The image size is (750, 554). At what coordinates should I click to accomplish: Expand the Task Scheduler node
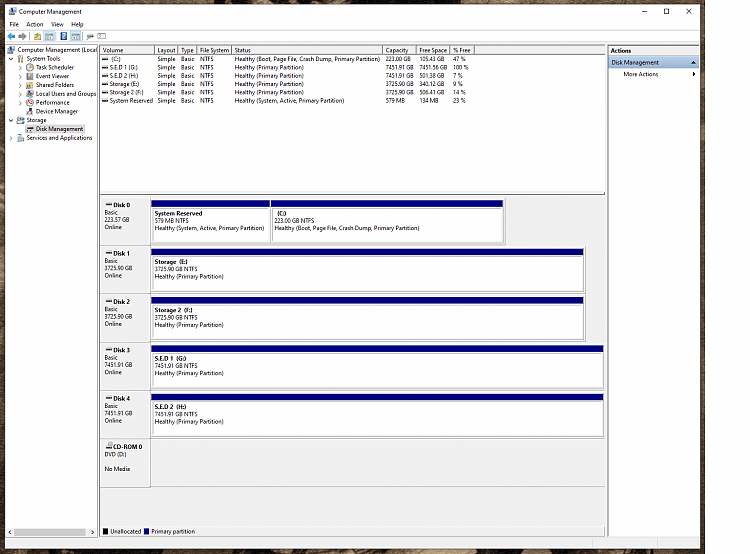coord(20,68)
